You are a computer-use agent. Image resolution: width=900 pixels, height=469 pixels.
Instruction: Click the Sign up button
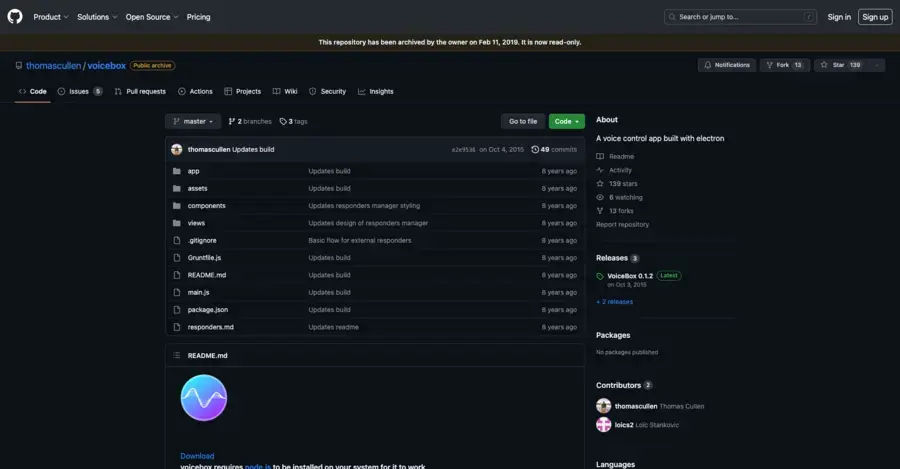coord(875,17)
